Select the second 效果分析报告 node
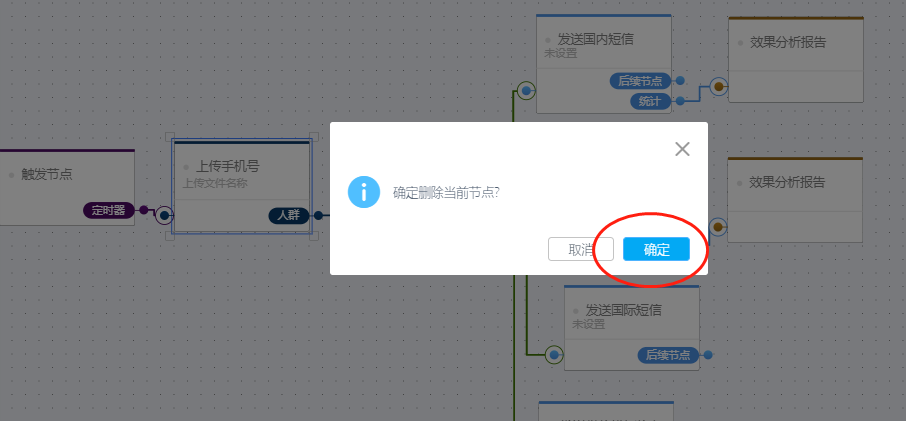Image resolution: width=906 pixels, height=421 pixels. pos(795,200)
